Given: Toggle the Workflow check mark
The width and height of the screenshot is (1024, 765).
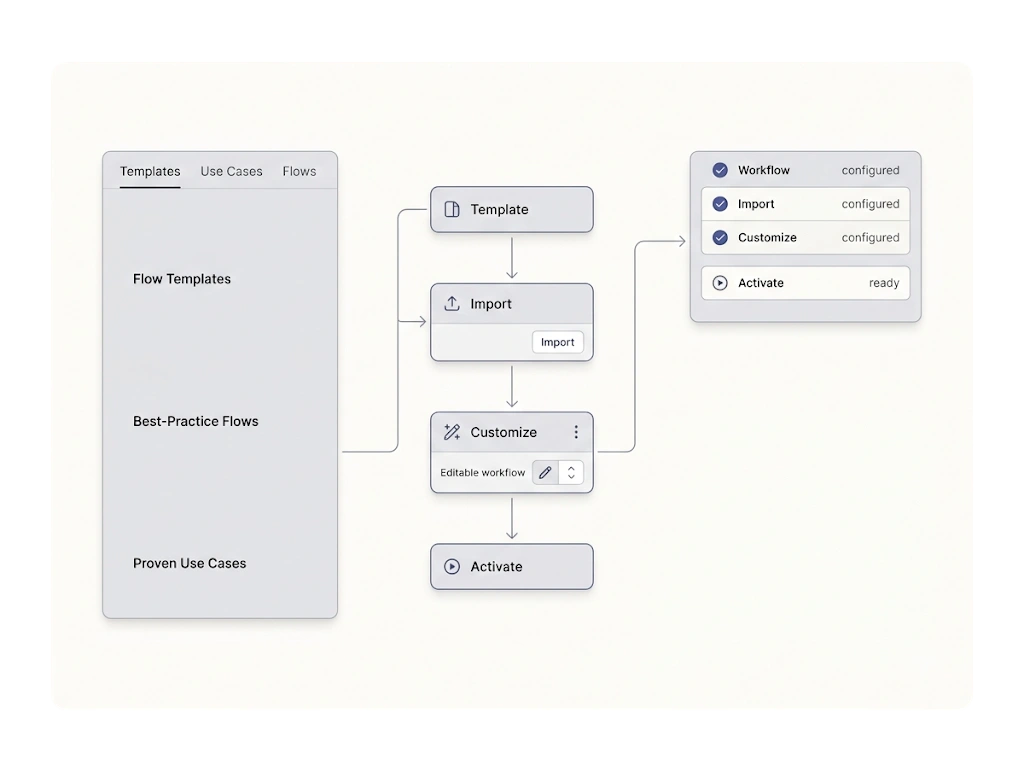Looking at the screenshot, I should pyautogui.click(x=720, y=170).
